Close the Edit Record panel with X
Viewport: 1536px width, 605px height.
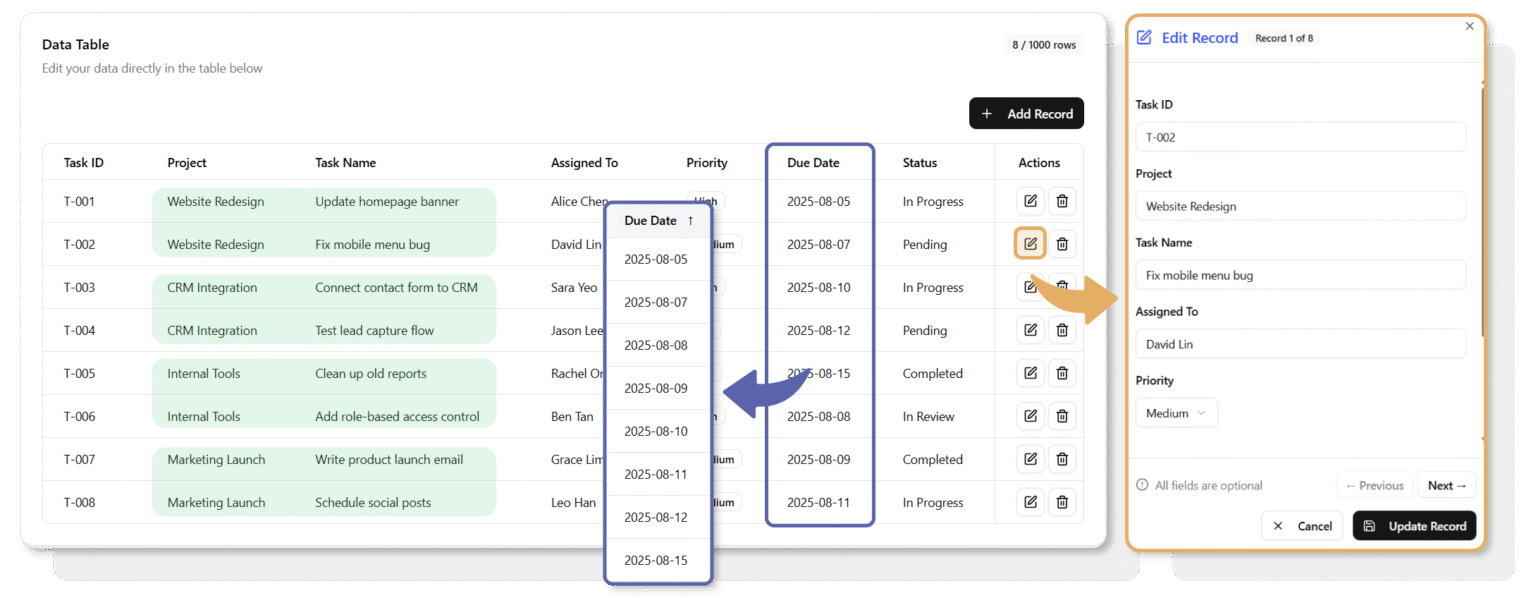(x=1469, y=26)
